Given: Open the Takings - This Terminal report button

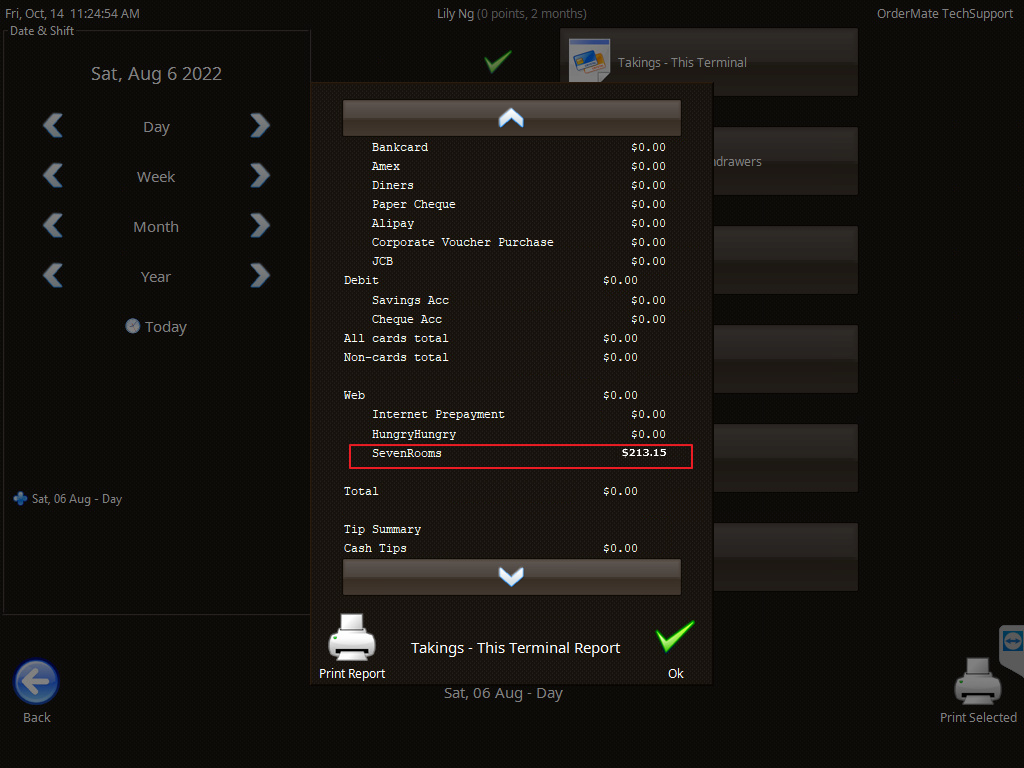Looking at the screenshot, I should click(709, 62).
